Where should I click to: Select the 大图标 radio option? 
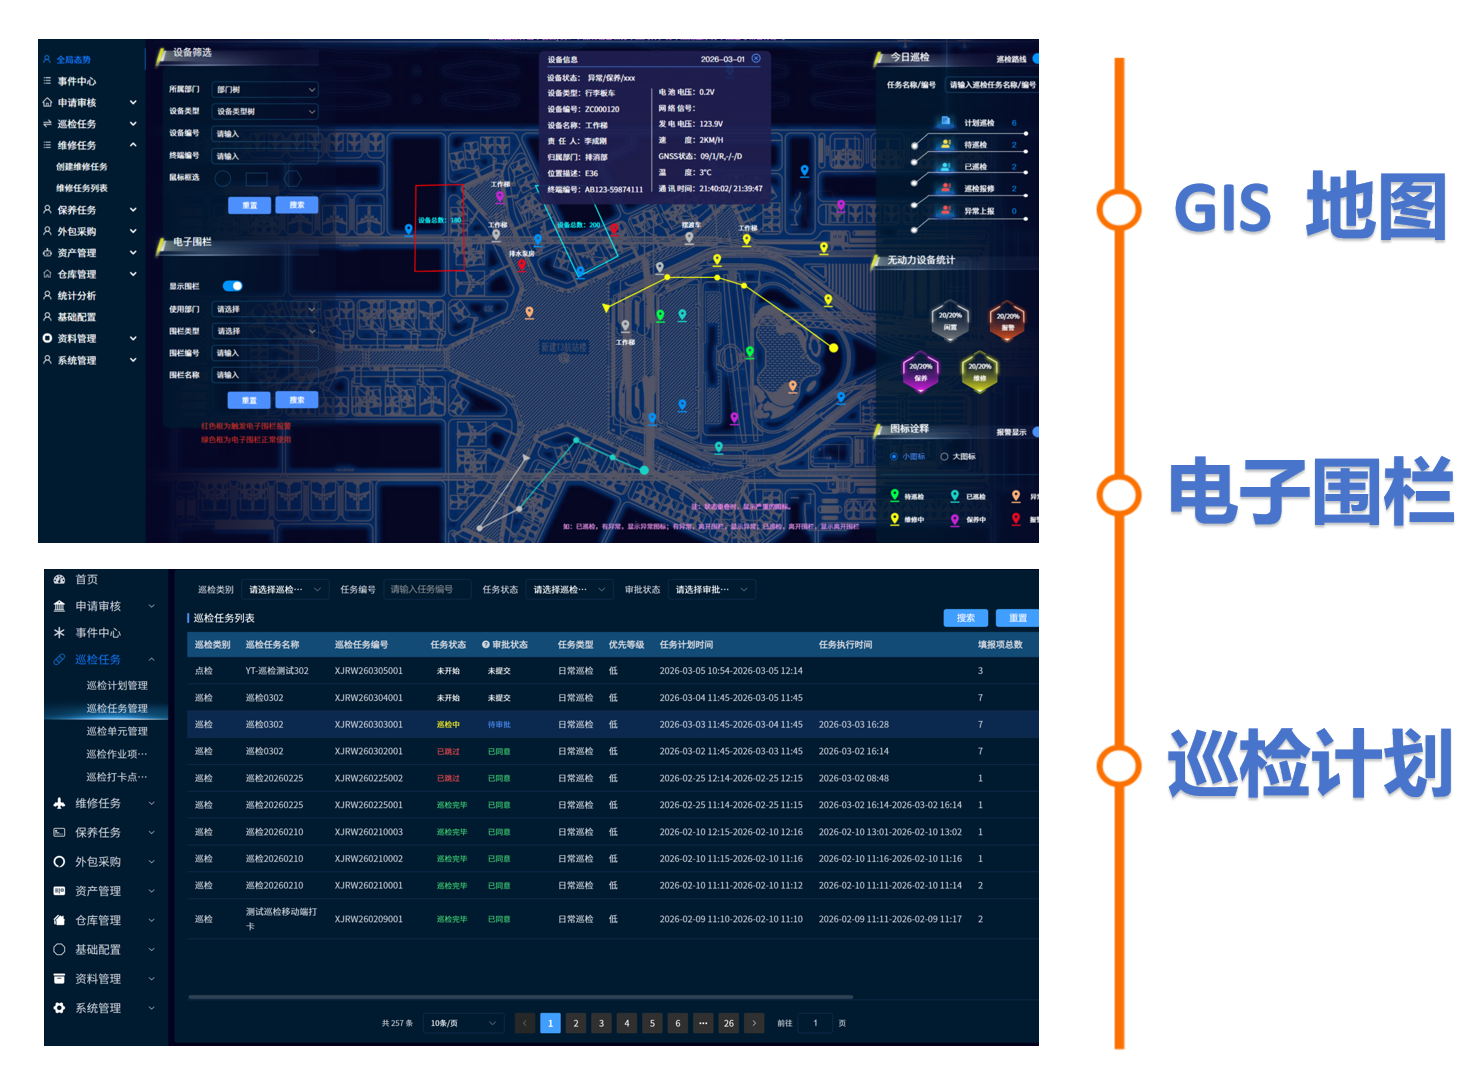pyautogui.click(x=944, y=457)
